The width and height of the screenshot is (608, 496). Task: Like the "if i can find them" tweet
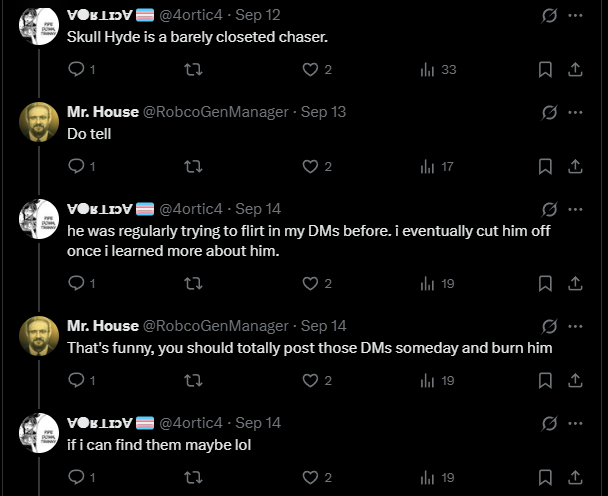(310, 477)
